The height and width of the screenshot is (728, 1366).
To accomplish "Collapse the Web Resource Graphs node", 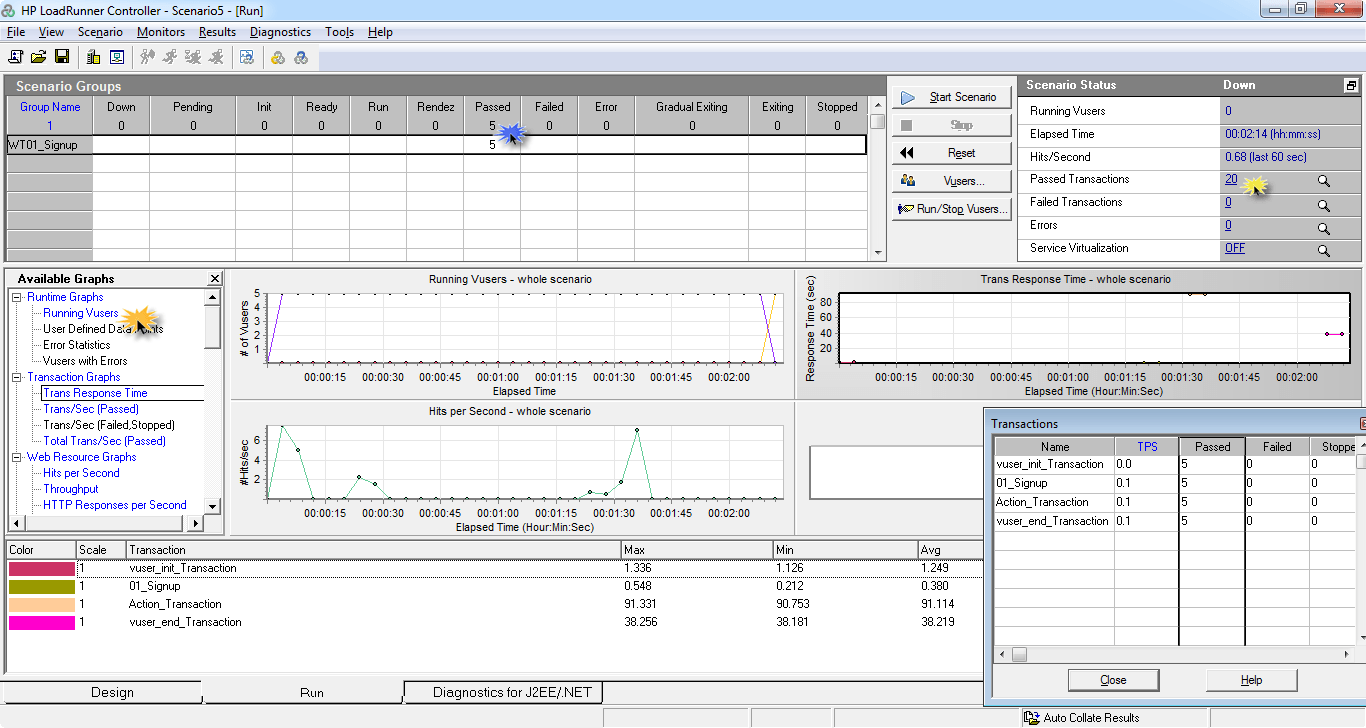I will point(17,457).
